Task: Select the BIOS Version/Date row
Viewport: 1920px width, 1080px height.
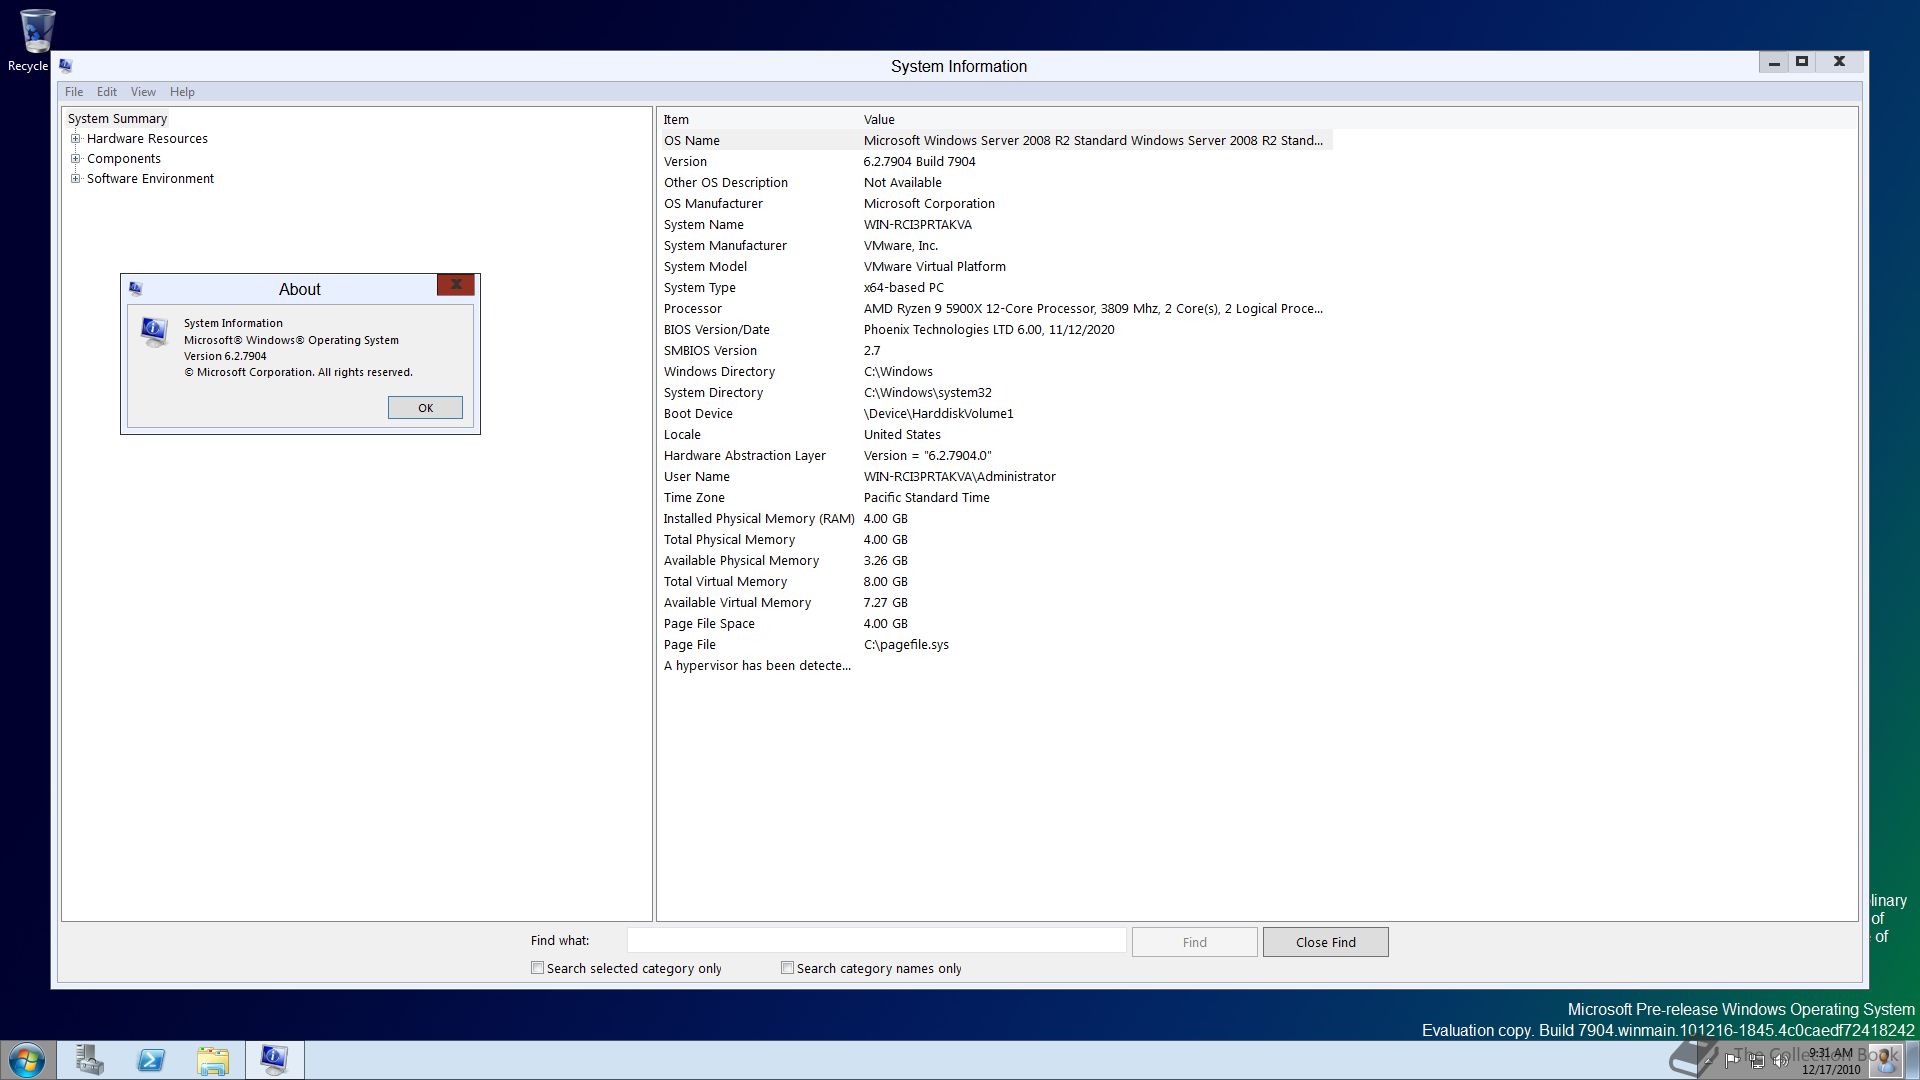Action: pos(995,330)
